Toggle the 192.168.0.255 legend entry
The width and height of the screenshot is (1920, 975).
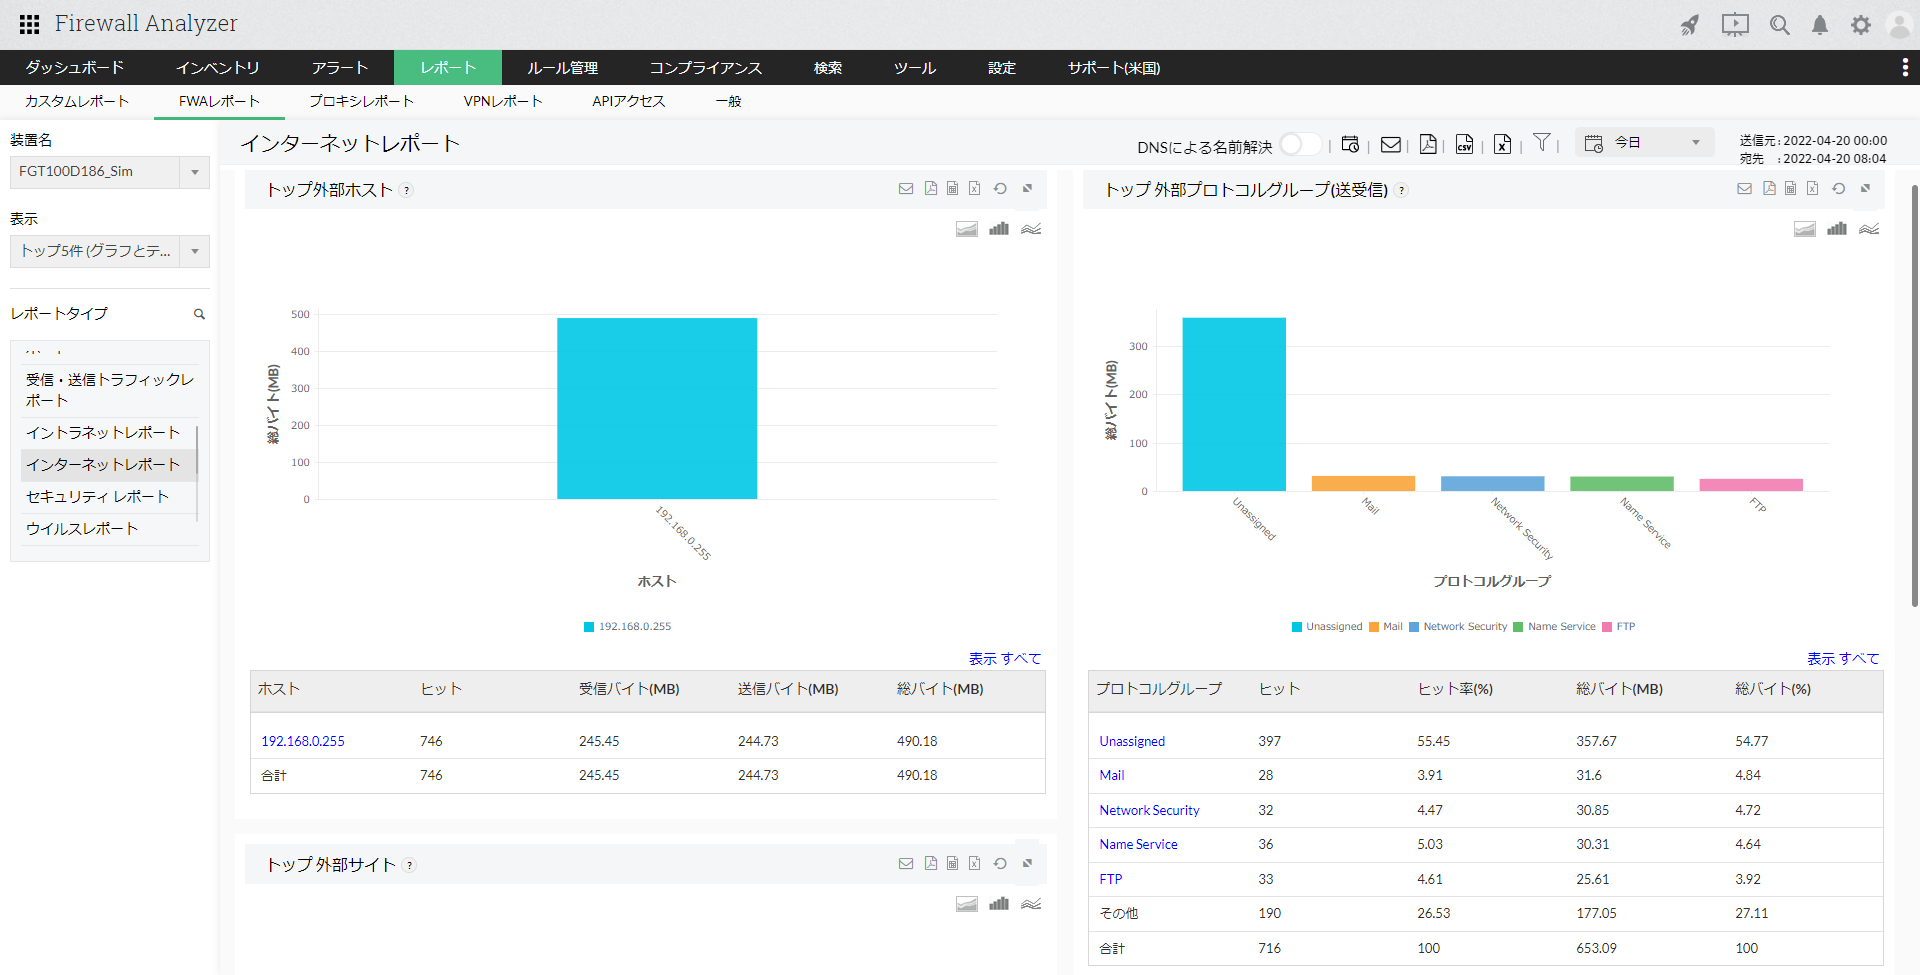(x=628, y=627)
